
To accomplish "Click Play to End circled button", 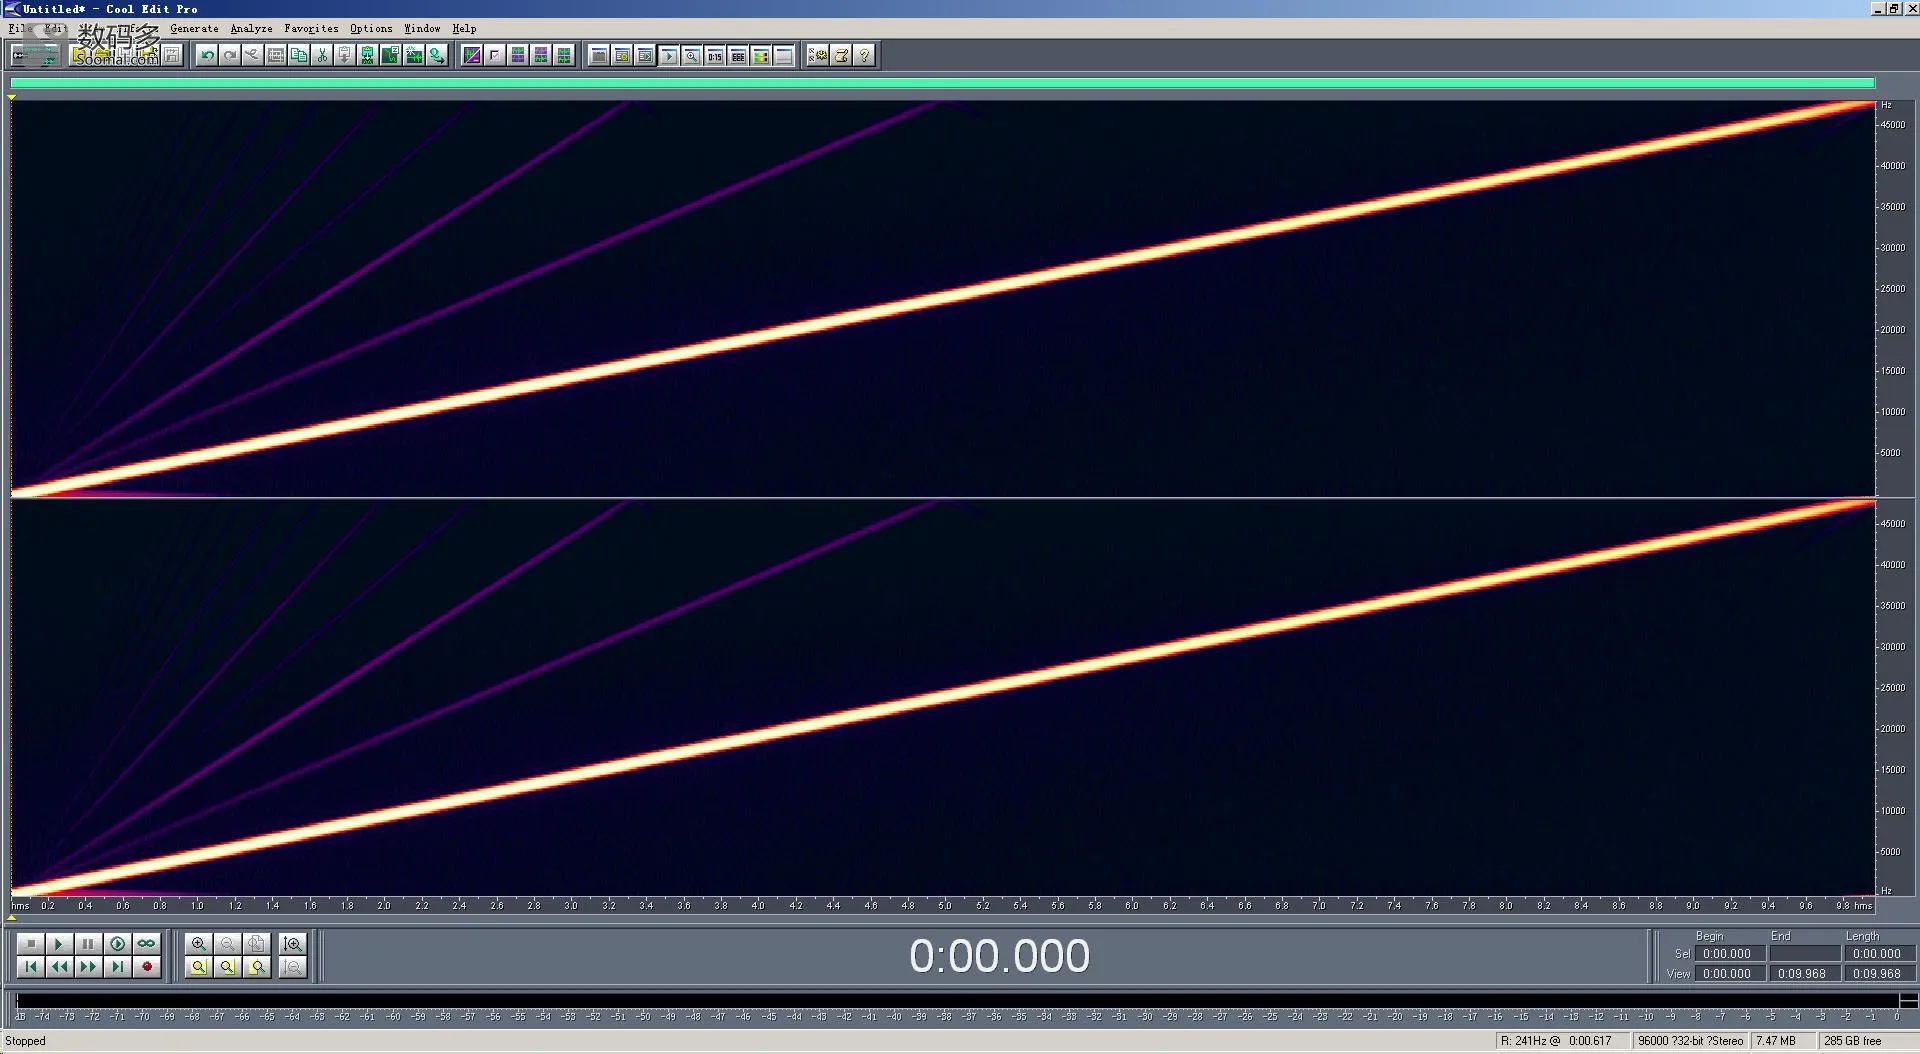I will coord(117,943).
